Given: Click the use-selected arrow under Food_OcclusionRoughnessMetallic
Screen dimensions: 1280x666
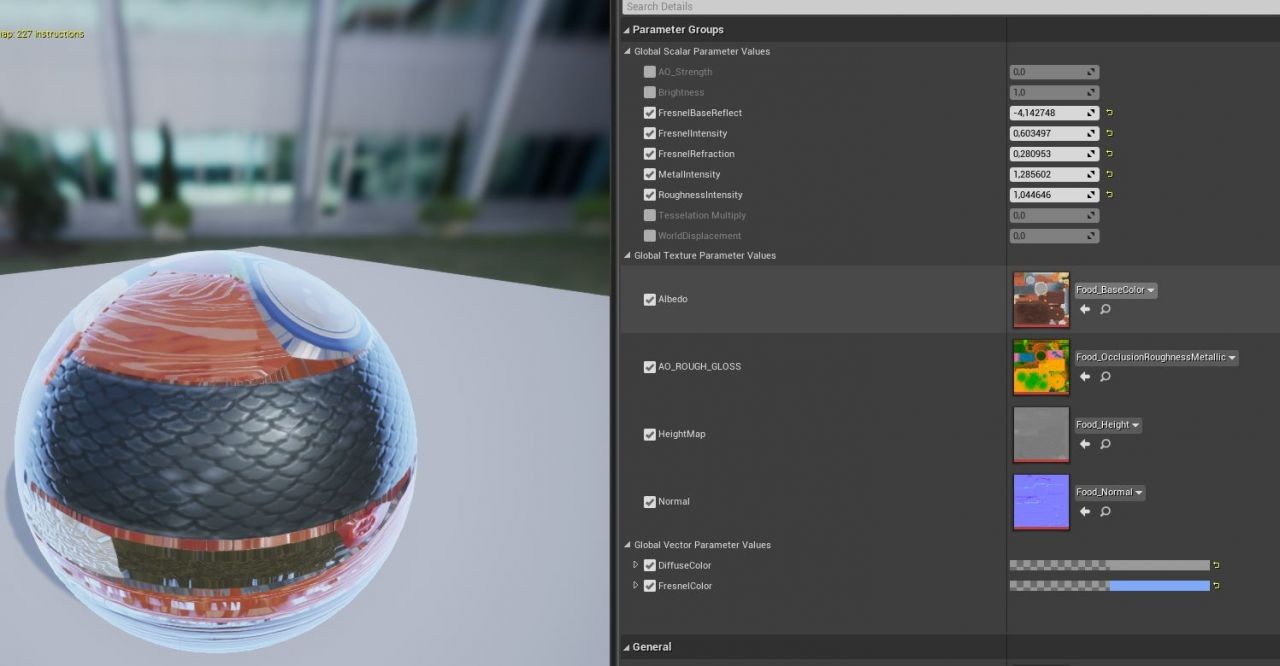Looking at the screenshot, I should click(1085, 377).
